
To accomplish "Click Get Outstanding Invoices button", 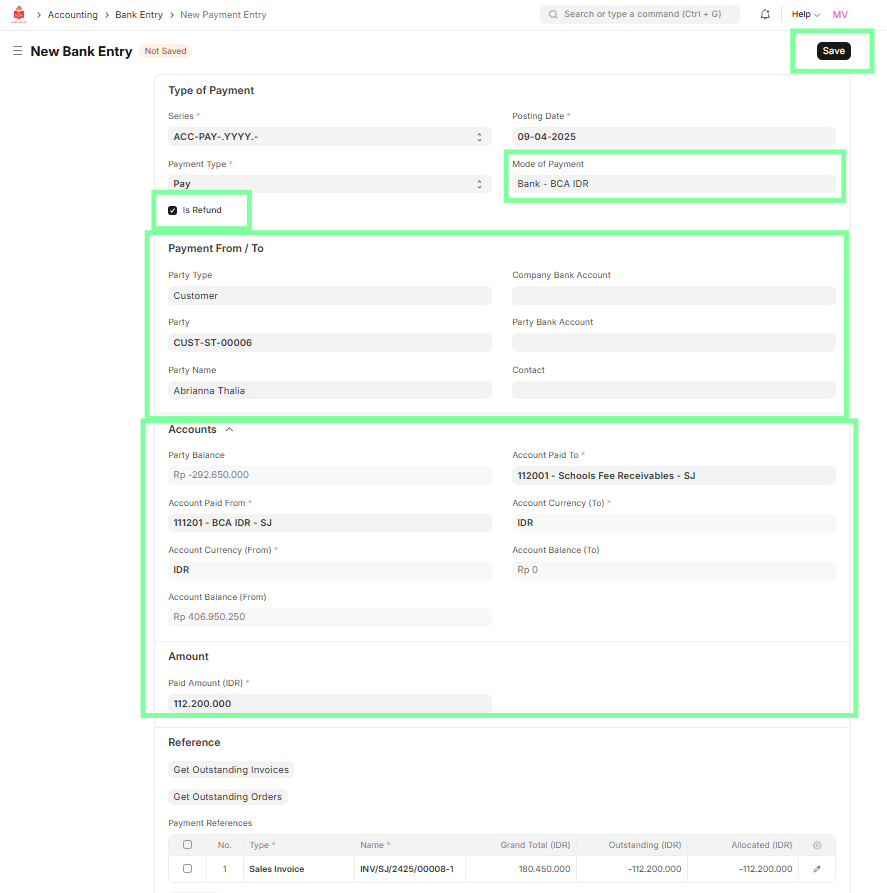I will click(x=231, y=770).
